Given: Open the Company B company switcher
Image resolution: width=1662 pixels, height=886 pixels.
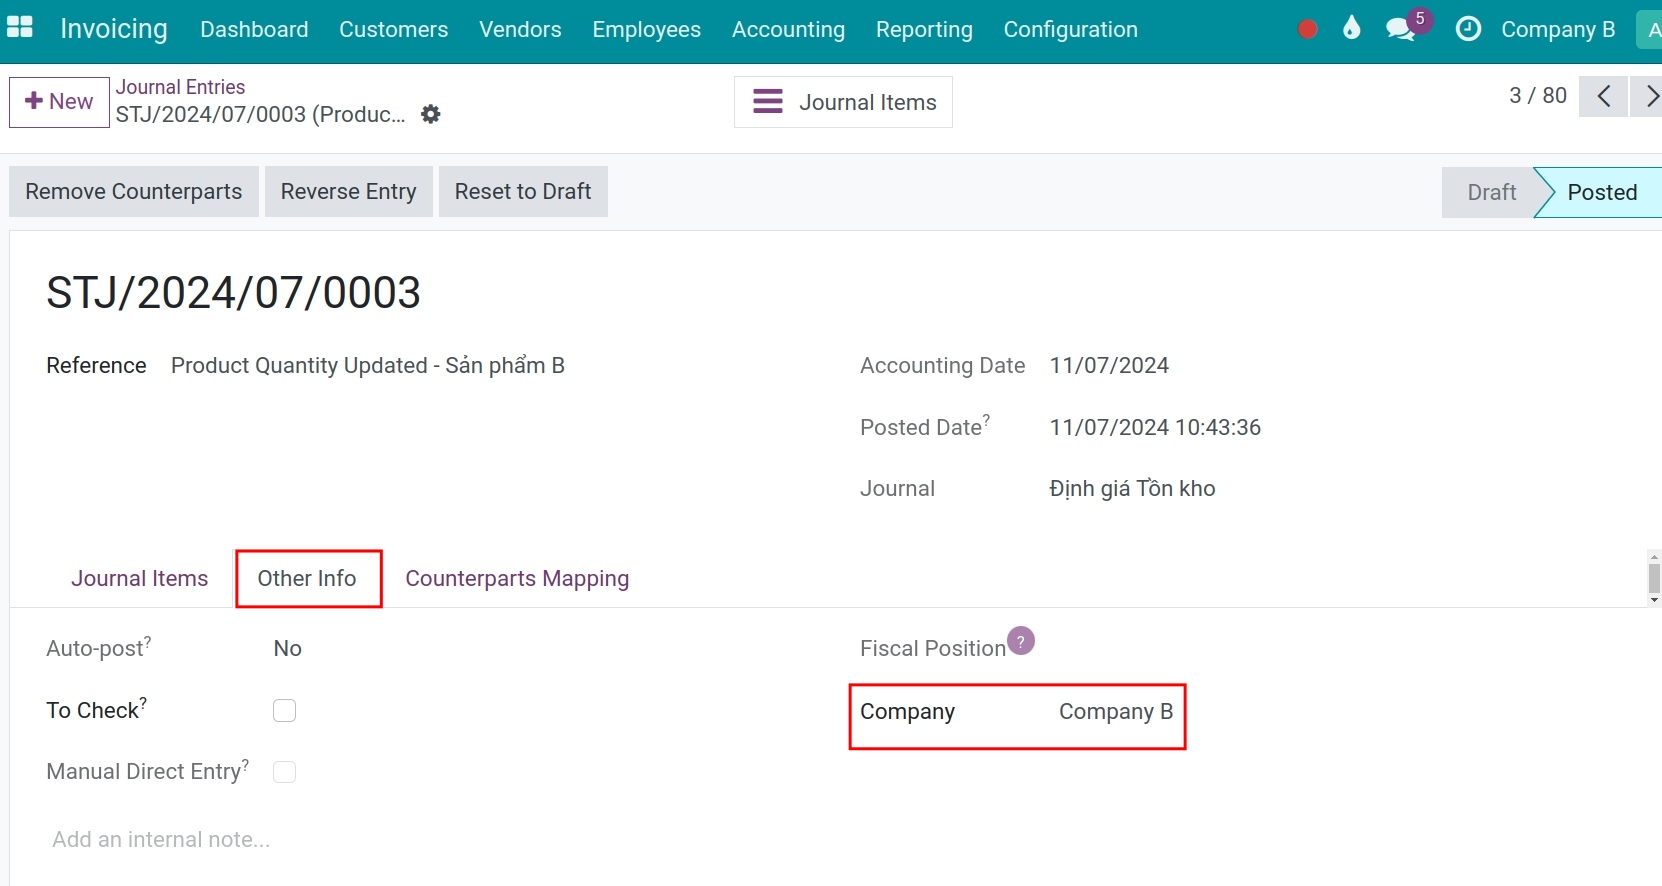Looking at the screenshot, I should tap(1558, 29).
